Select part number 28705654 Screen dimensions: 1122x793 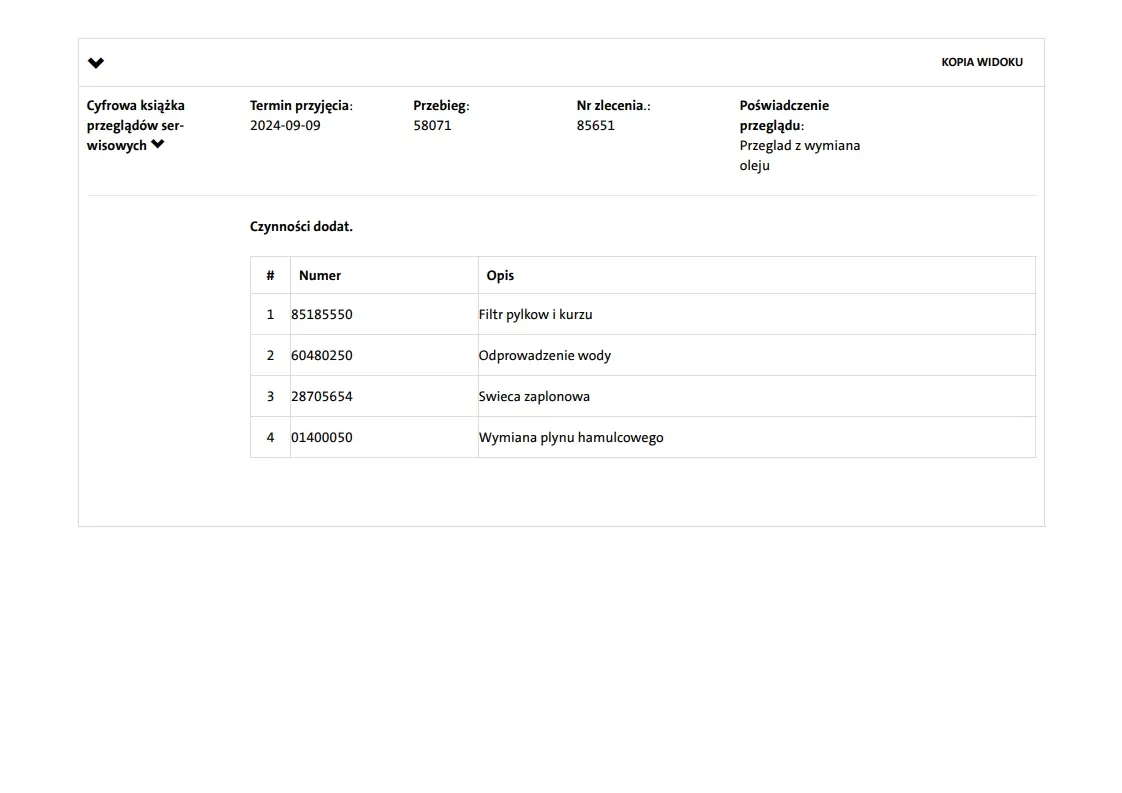coord(322,396)
